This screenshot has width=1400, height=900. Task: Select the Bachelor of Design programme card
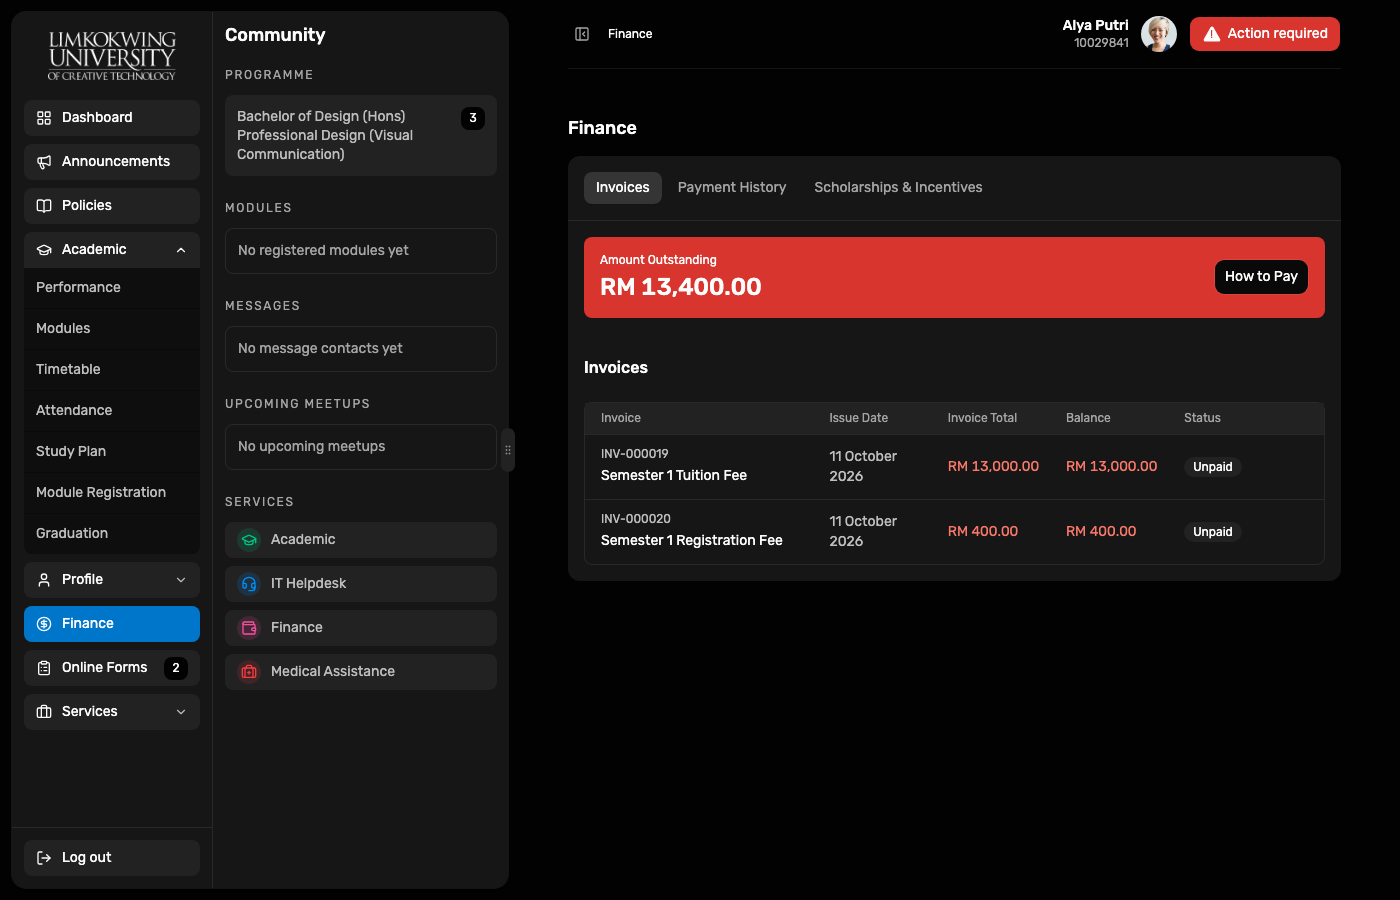click(361, 136)
